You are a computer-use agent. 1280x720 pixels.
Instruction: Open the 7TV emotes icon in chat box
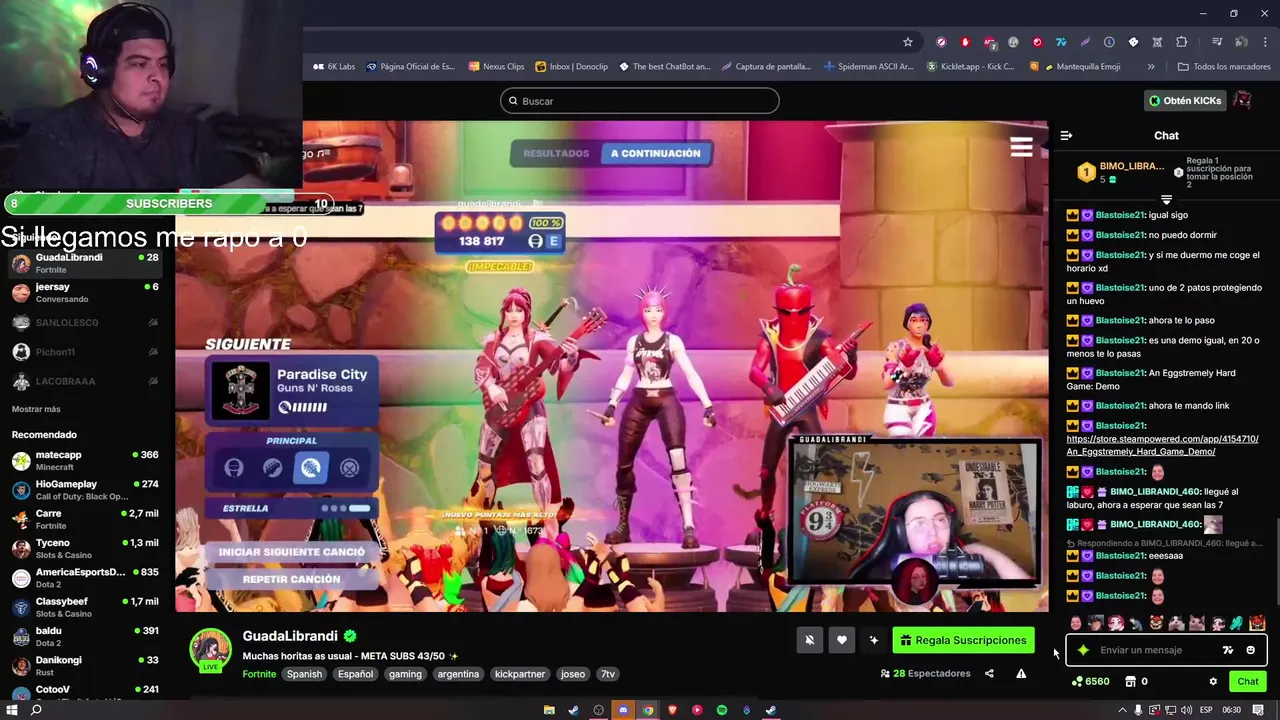point(1228,650)
